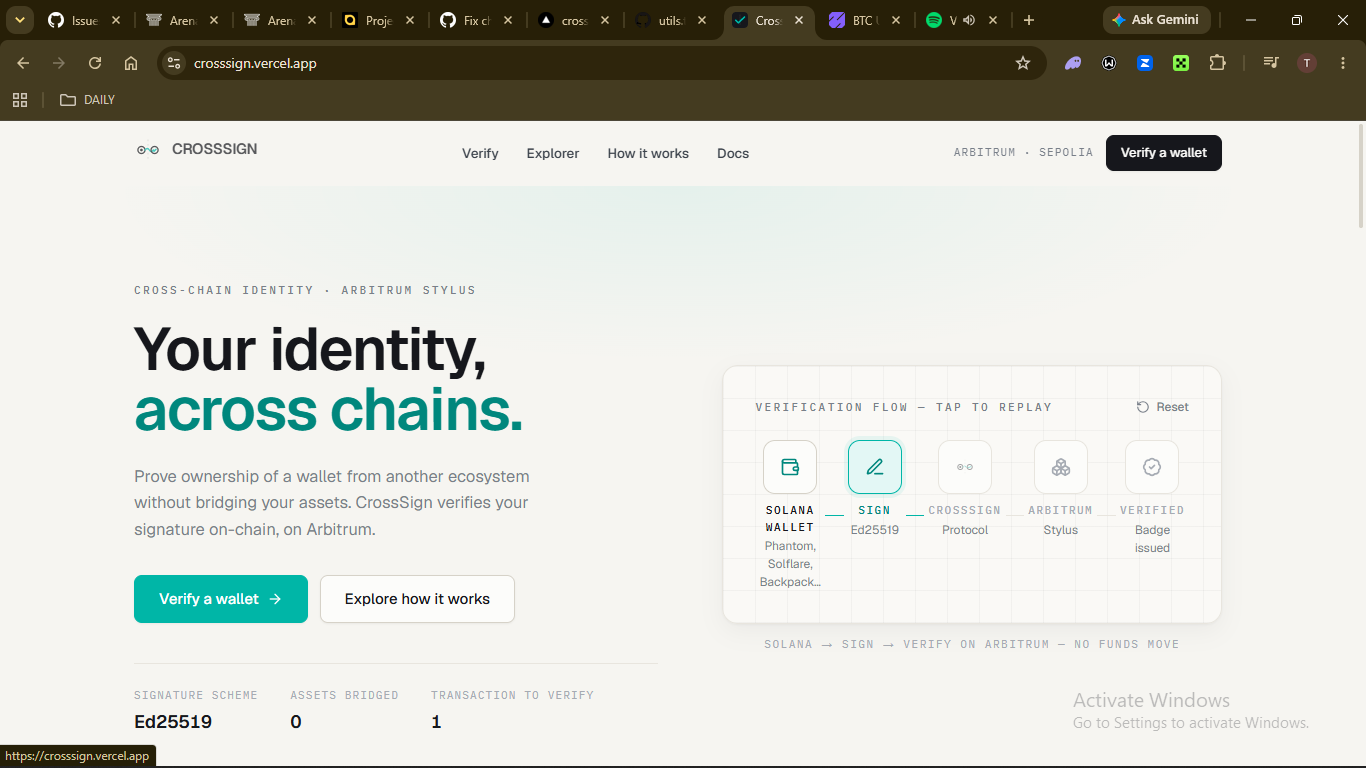Go back to the previous page
Viewport: 1366px width, 768px height.
[23, 63]
